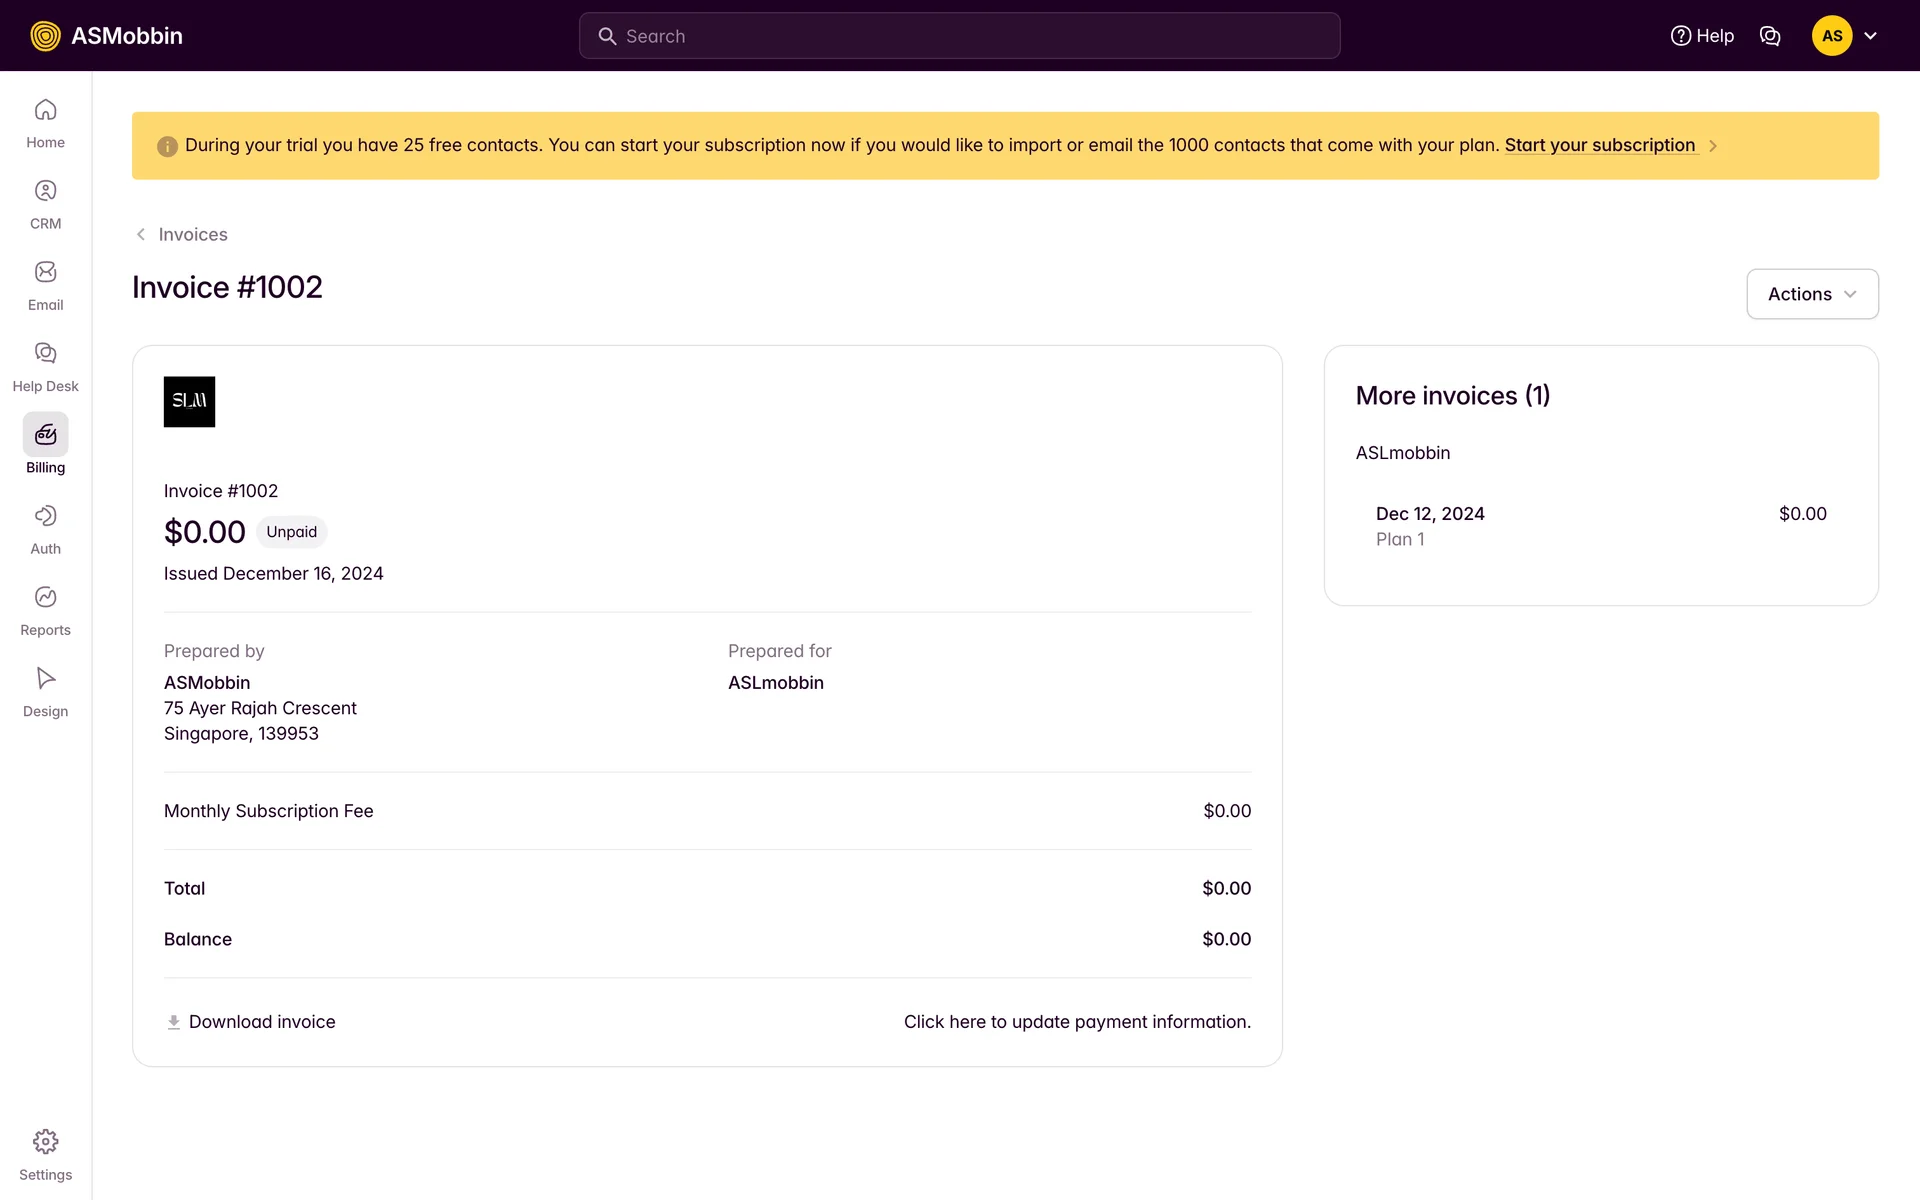The image size is (1920, 1200).
Task: Click the ASMobbin logo icon
Action: click(45, 36)
